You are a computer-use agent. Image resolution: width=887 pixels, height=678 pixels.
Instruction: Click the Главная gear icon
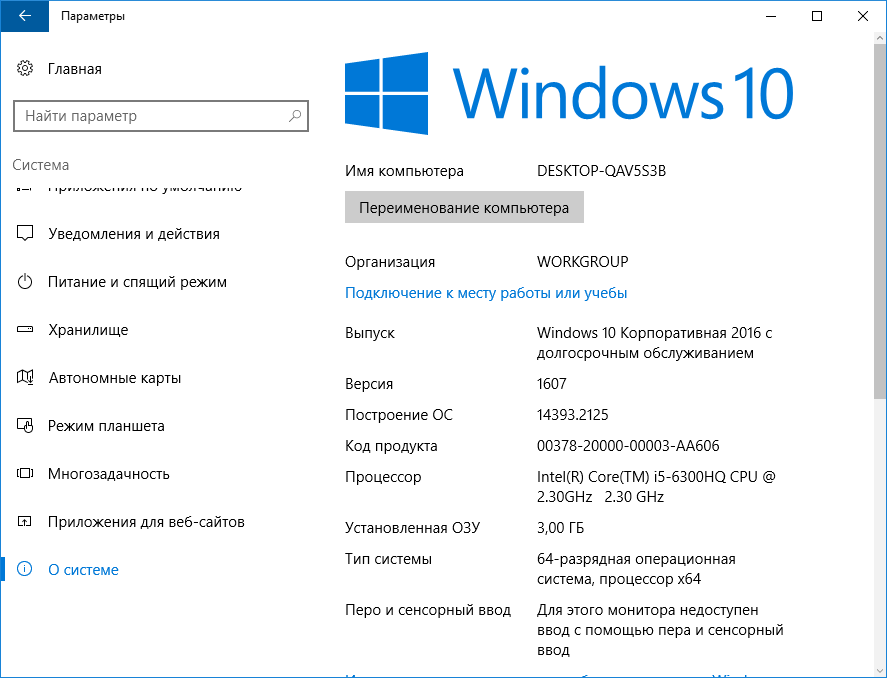point(26,69)
